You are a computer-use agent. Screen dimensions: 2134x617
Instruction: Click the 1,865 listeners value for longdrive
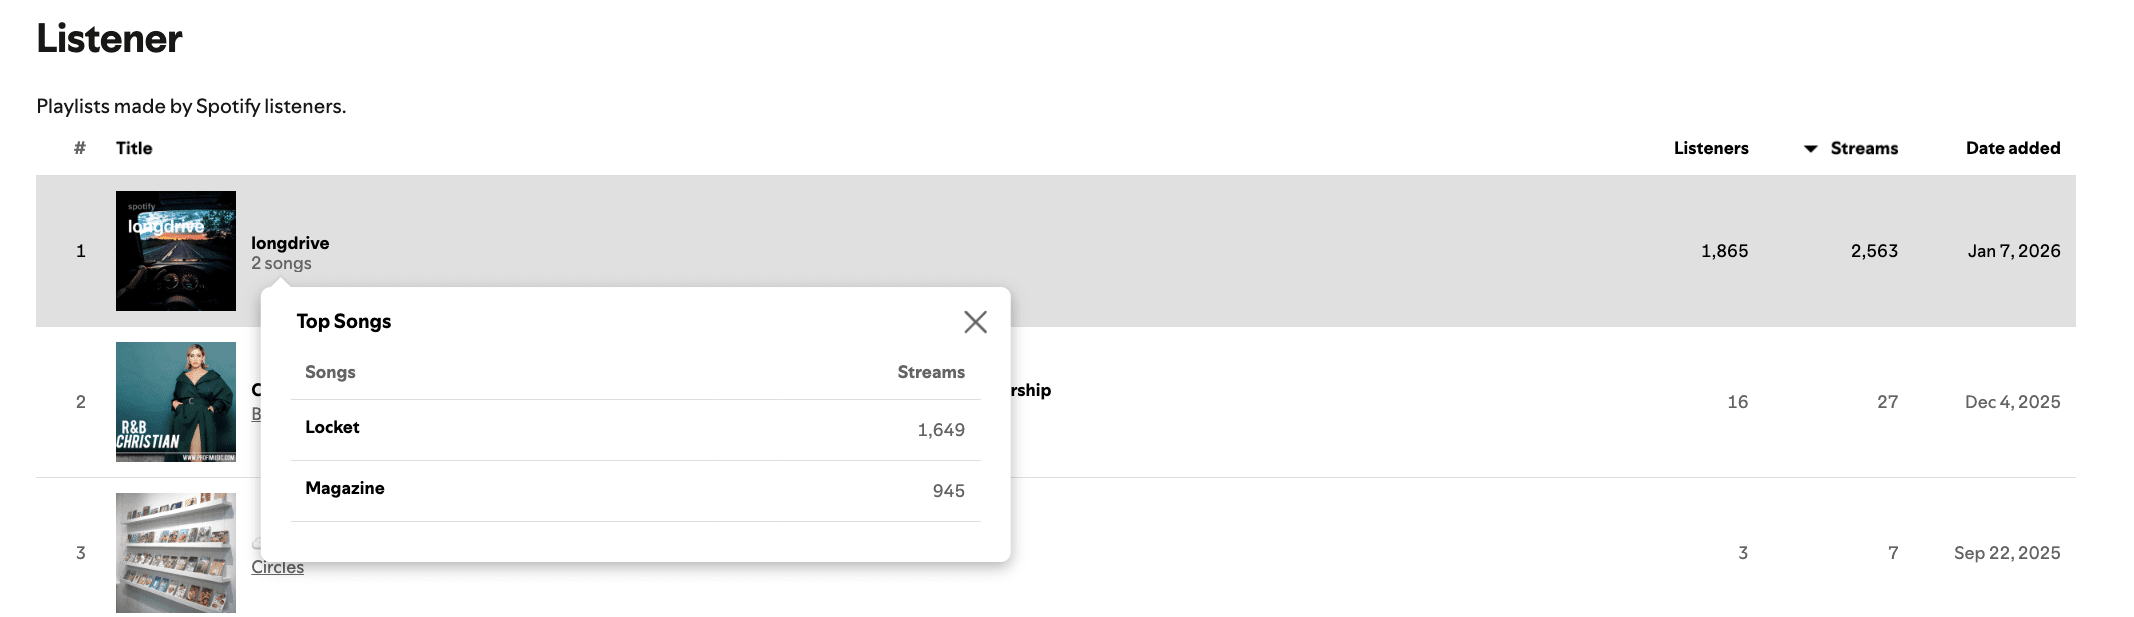(1724, 251)
